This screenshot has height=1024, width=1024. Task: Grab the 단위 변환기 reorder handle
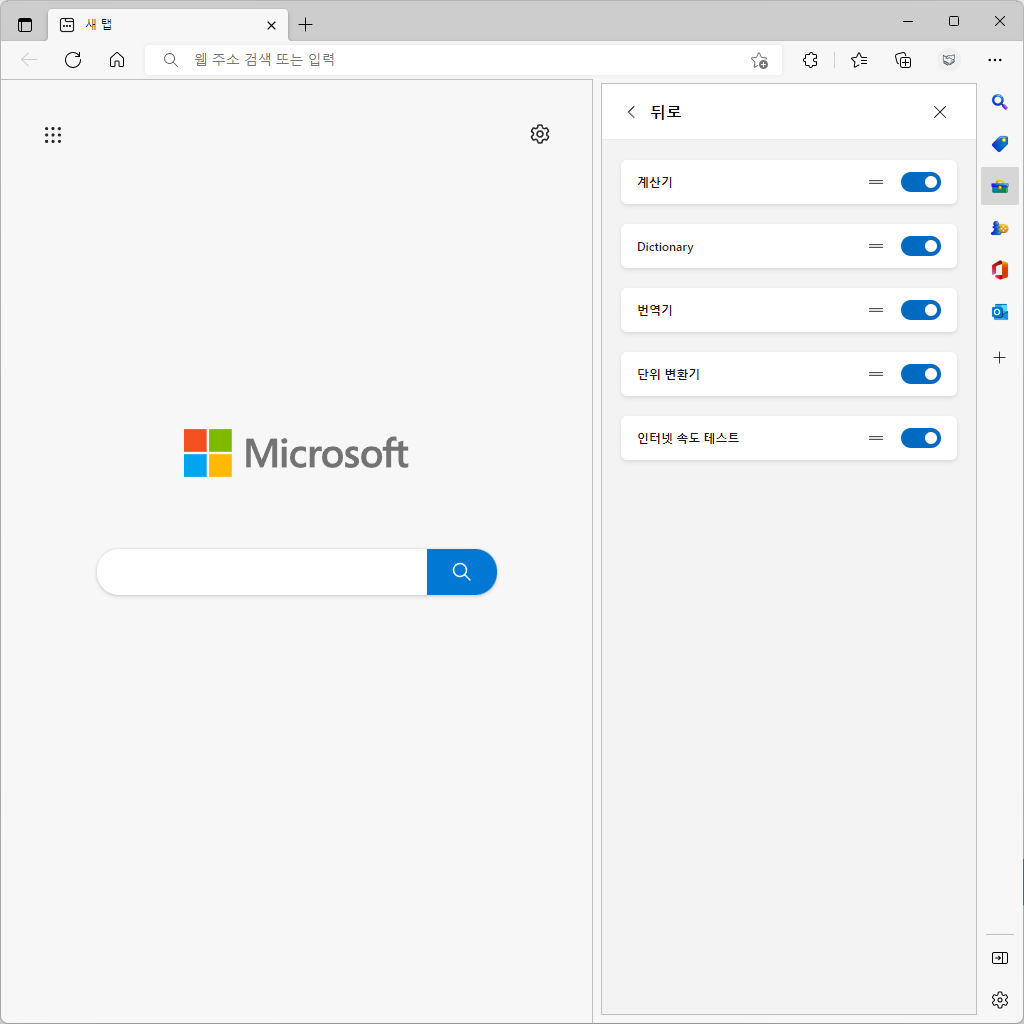click(x=876, y=374)
